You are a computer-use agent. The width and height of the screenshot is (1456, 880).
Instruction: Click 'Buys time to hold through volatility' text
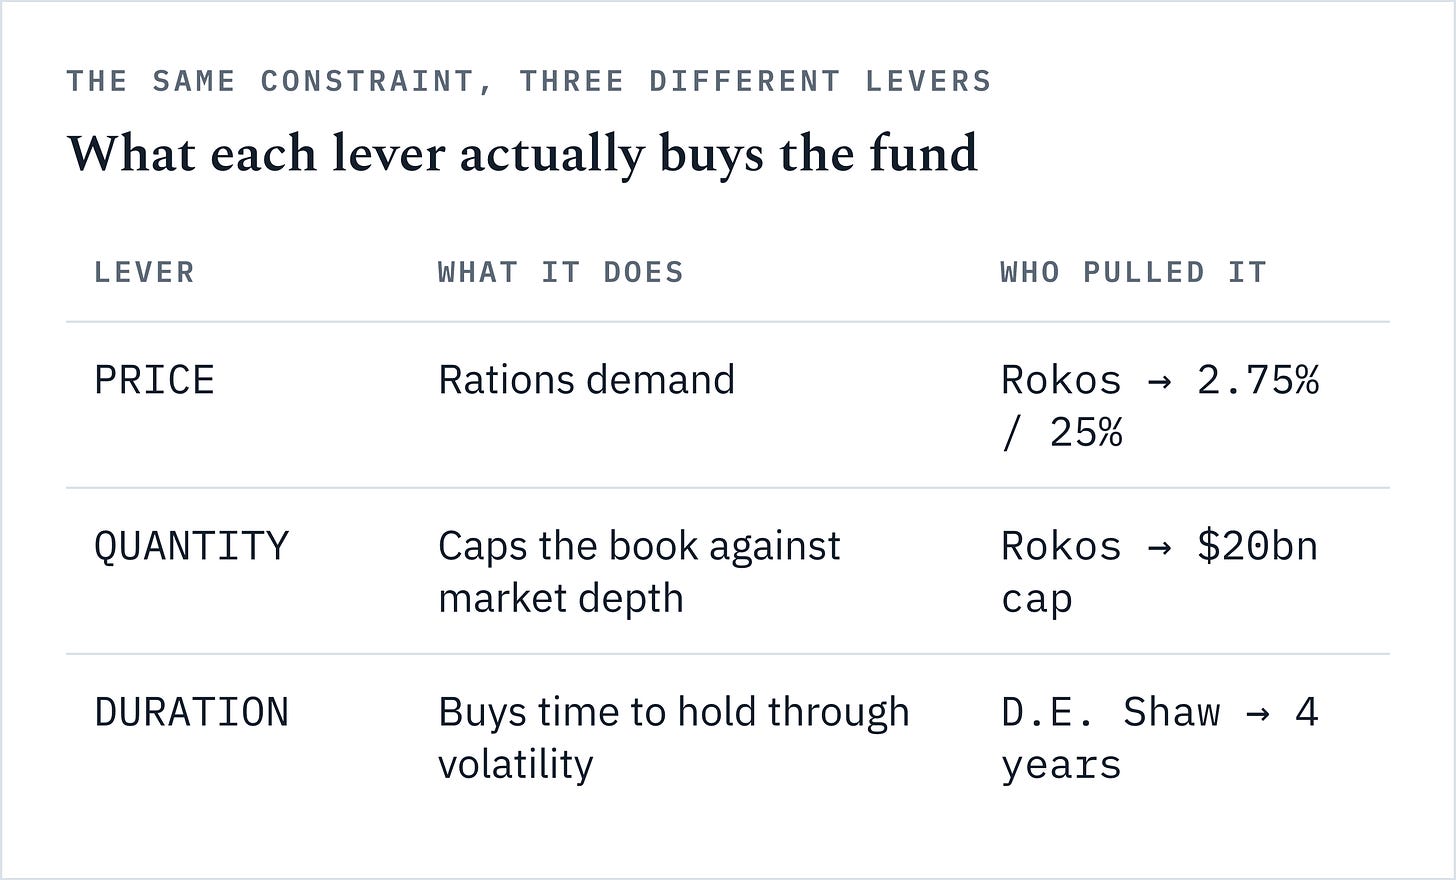[674, 738]
